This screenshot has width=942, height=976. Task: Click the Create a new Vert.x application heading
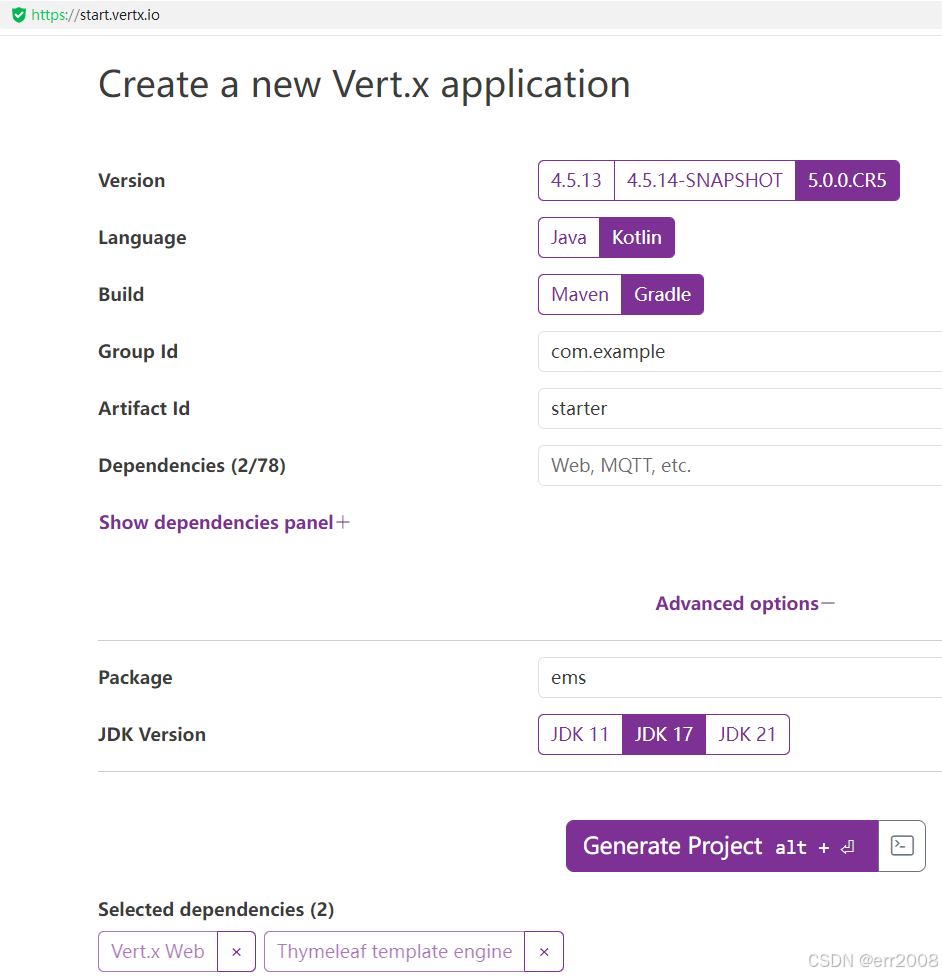coord(364,84)
